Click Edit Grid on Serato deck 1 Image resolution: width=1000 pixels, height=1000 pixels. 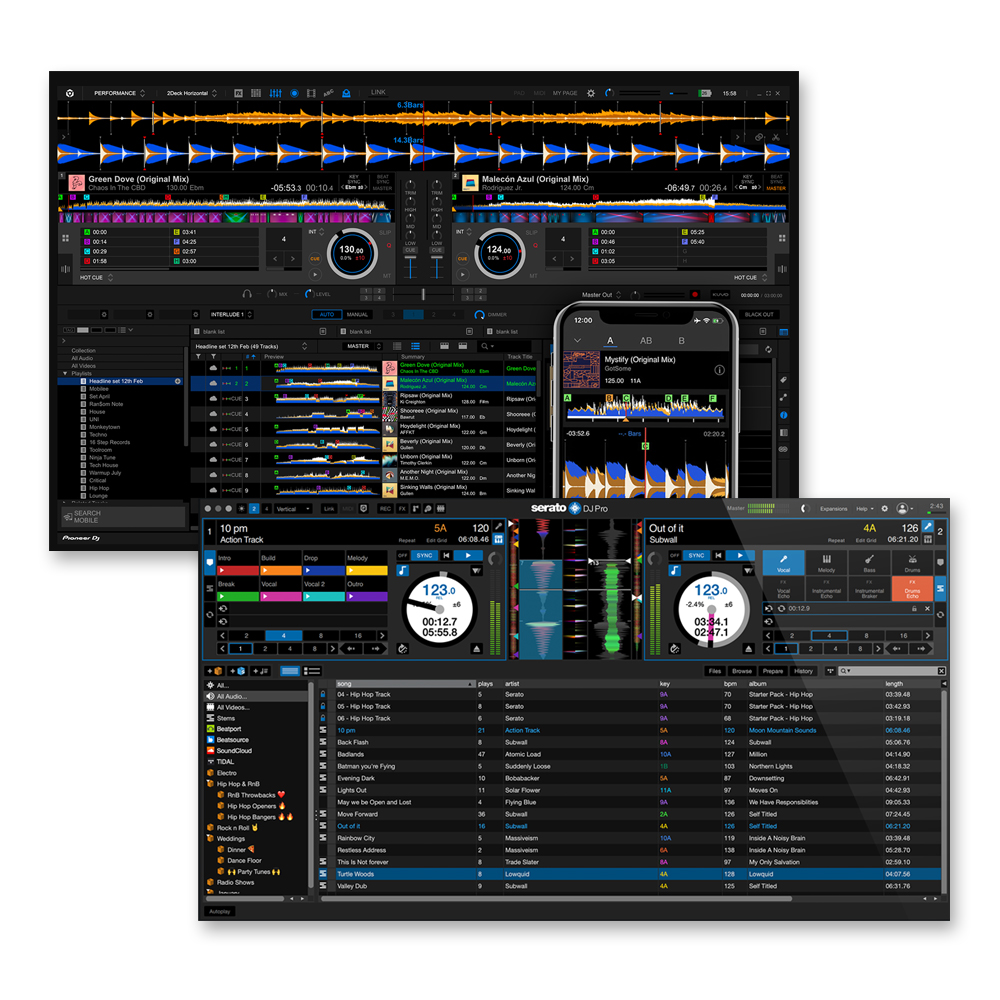436,541
